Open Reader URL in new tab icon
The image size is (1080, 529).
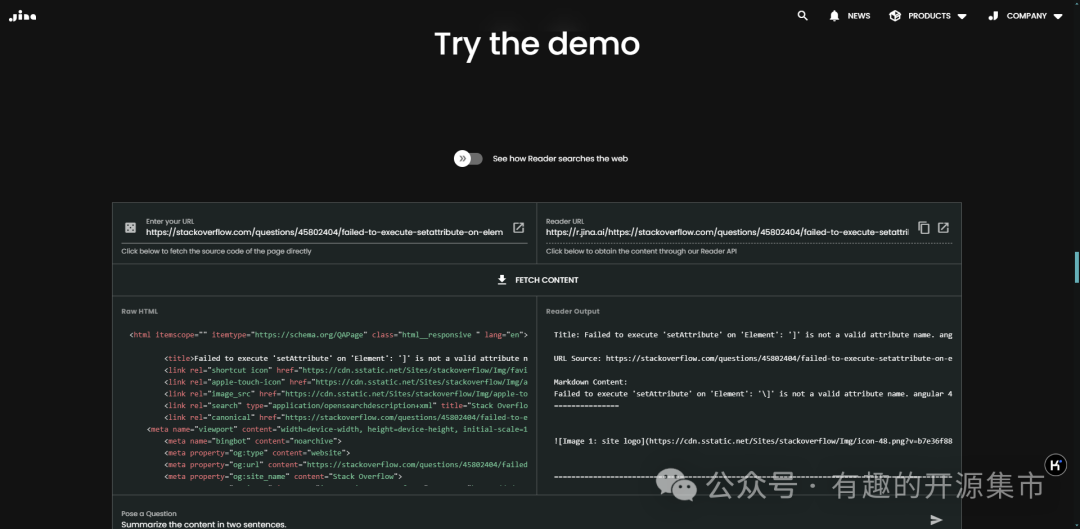(943, 228)
